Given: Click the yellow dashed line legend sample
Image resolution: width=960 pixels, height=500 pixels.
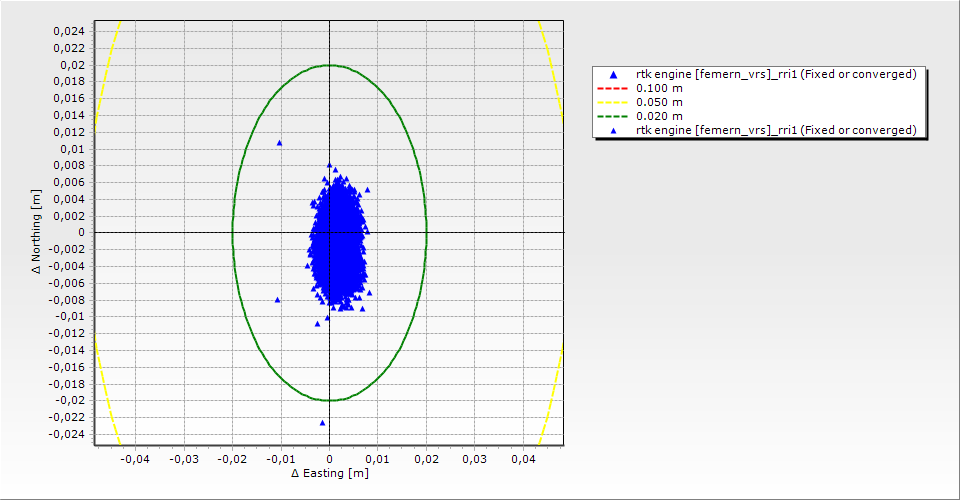Looking at the screenshot, I should [x=612, y=102].
